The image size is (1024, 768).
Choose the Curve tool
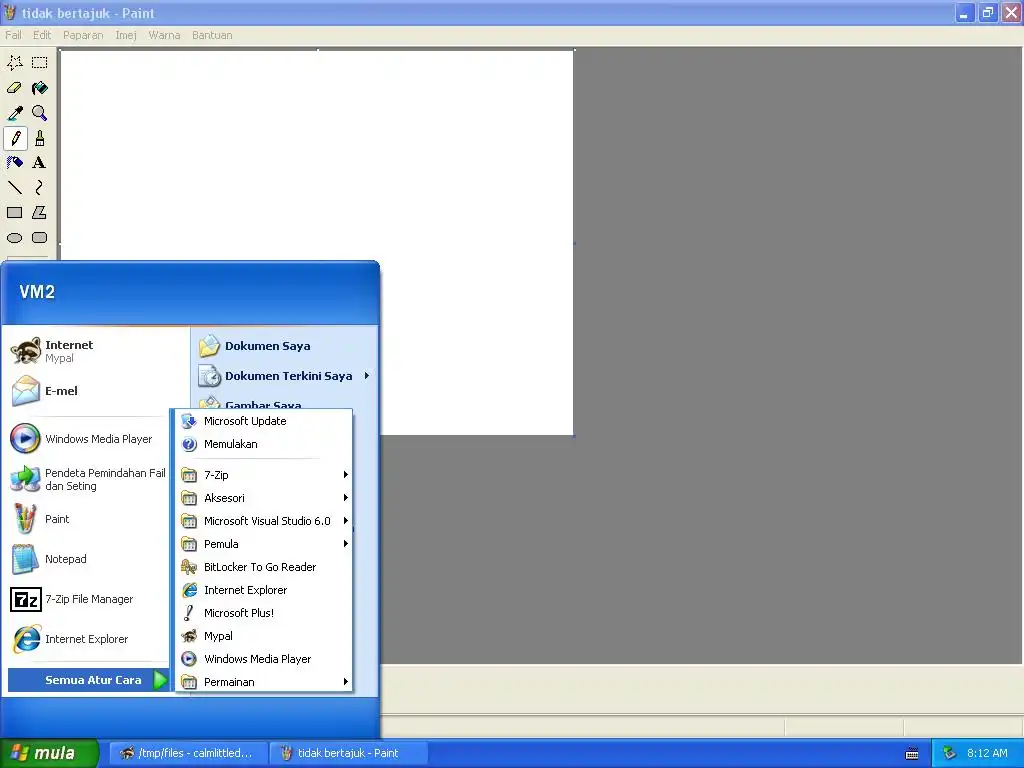[40, 187]
